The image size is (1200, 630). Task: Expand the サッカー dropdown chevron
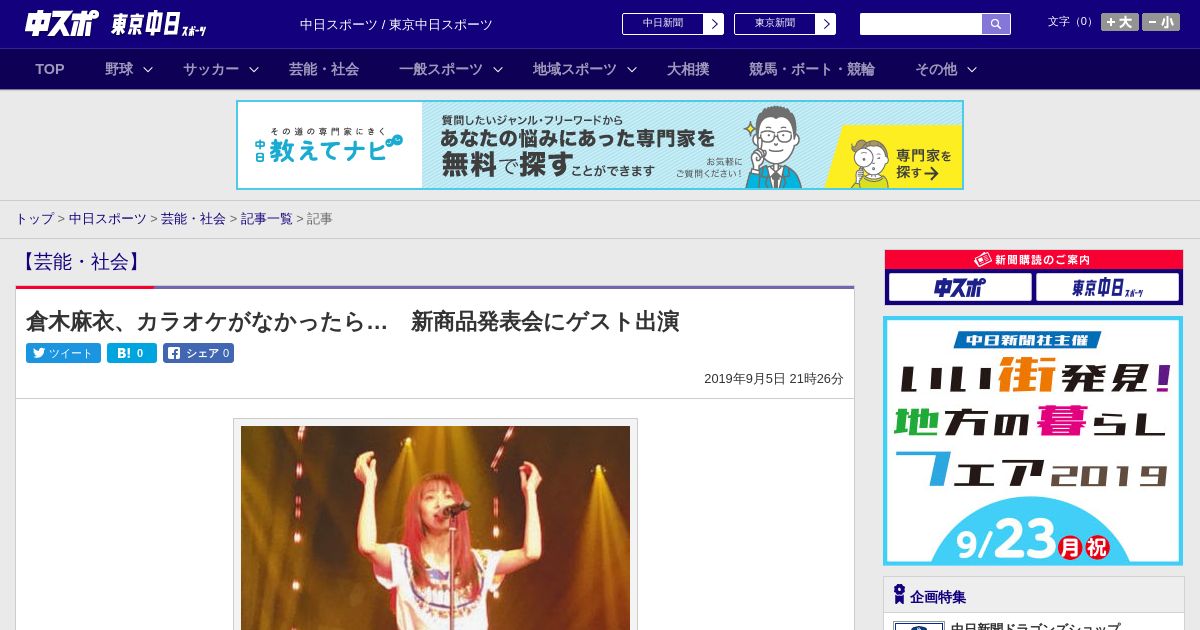(254, 69)
